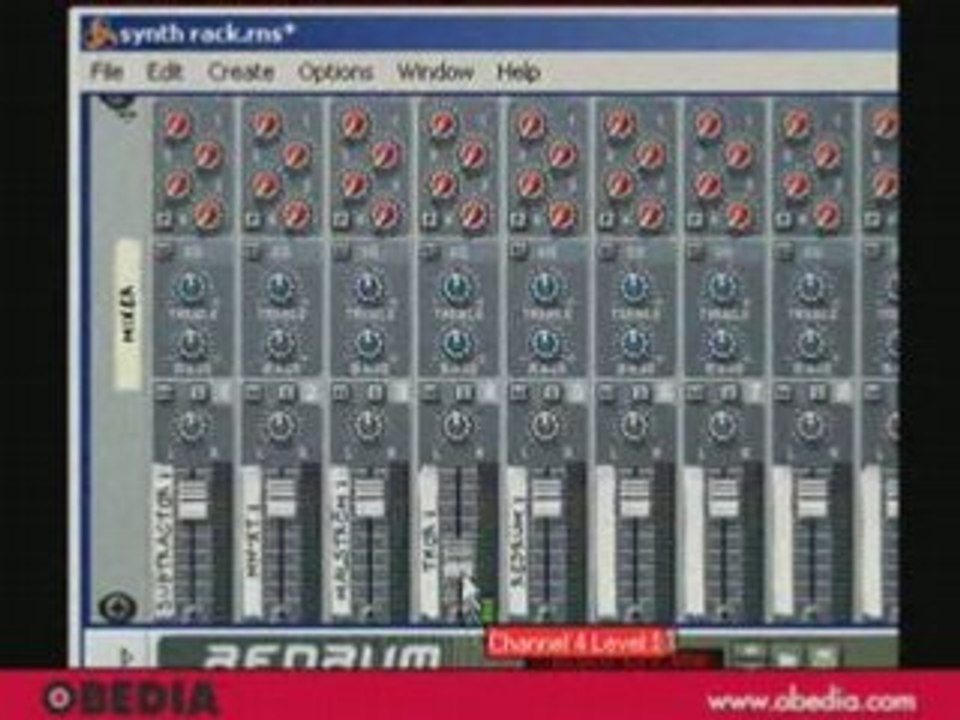
Task: Click aux send 2 knob on SUBTRACTOR 1 channel
Action: coord(208,155)
